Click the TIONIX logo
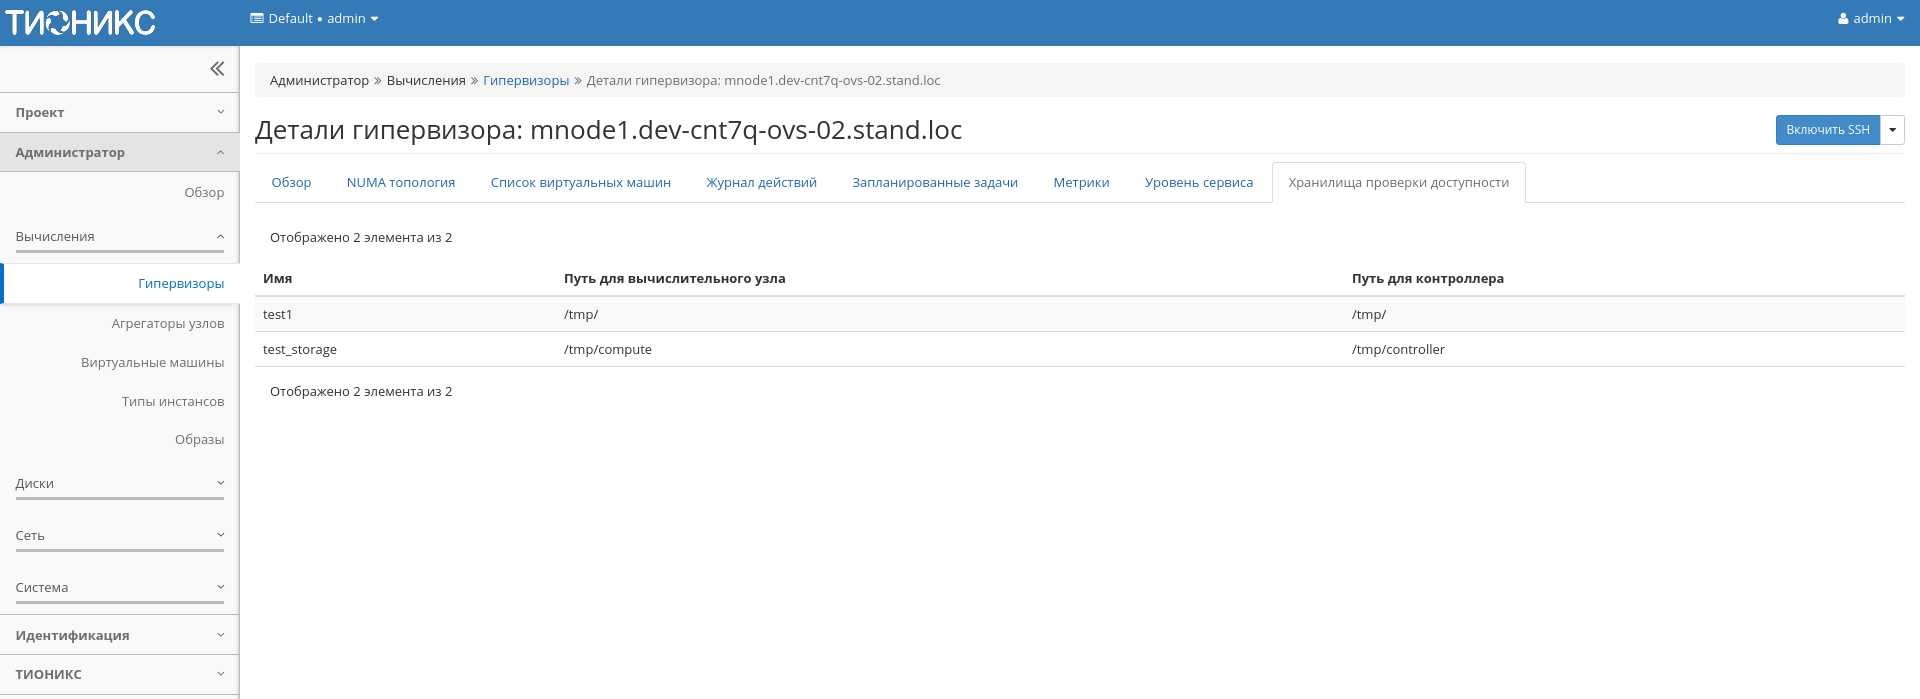Screen dimensions: 1920x699 point(80,22)
